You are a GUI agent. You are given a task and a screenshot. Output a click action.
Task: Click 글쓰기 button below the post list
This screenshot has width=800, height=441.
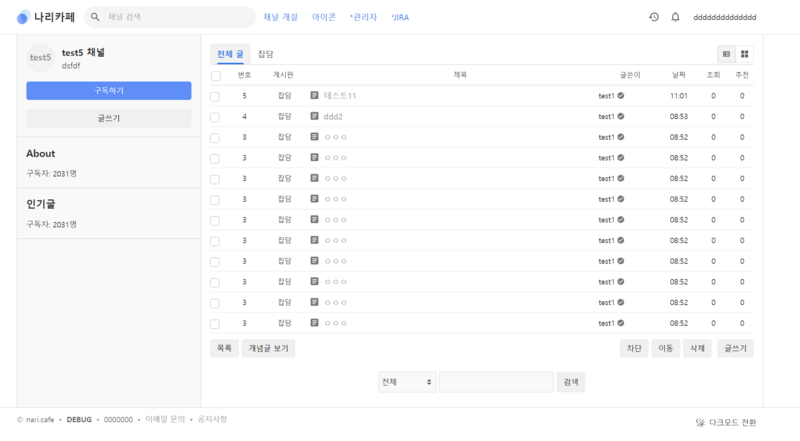pos(735,348)
